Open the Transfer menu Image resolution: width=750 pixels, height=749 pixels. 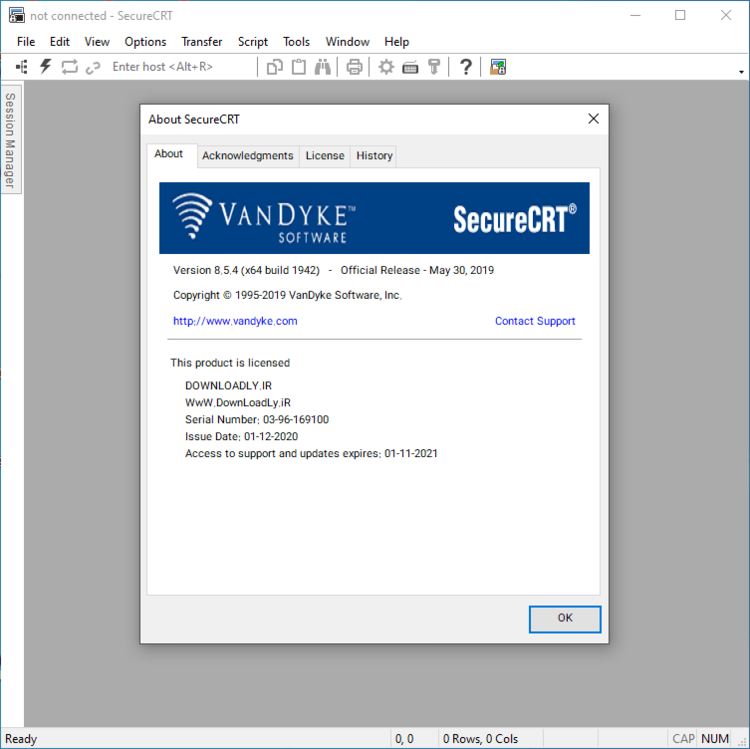tap(202, 42)
